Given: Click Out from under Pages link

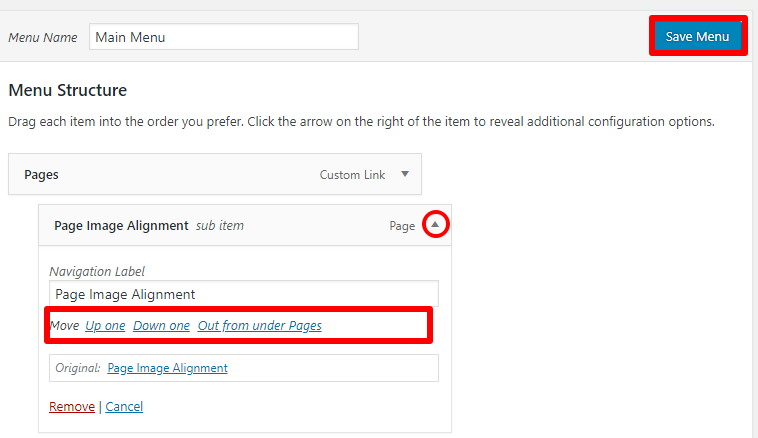Looking at the screenshot, I should click(259, 326).
